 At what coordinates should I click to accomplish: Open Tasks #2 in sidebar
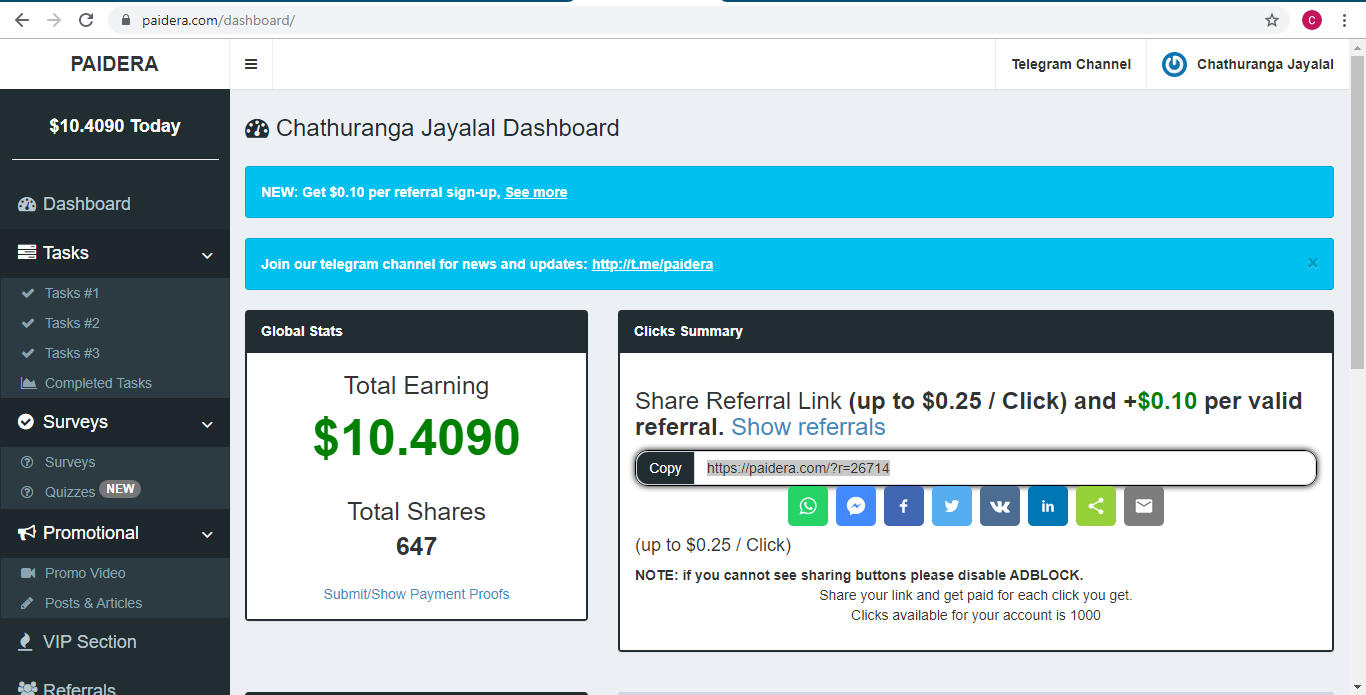115,323
